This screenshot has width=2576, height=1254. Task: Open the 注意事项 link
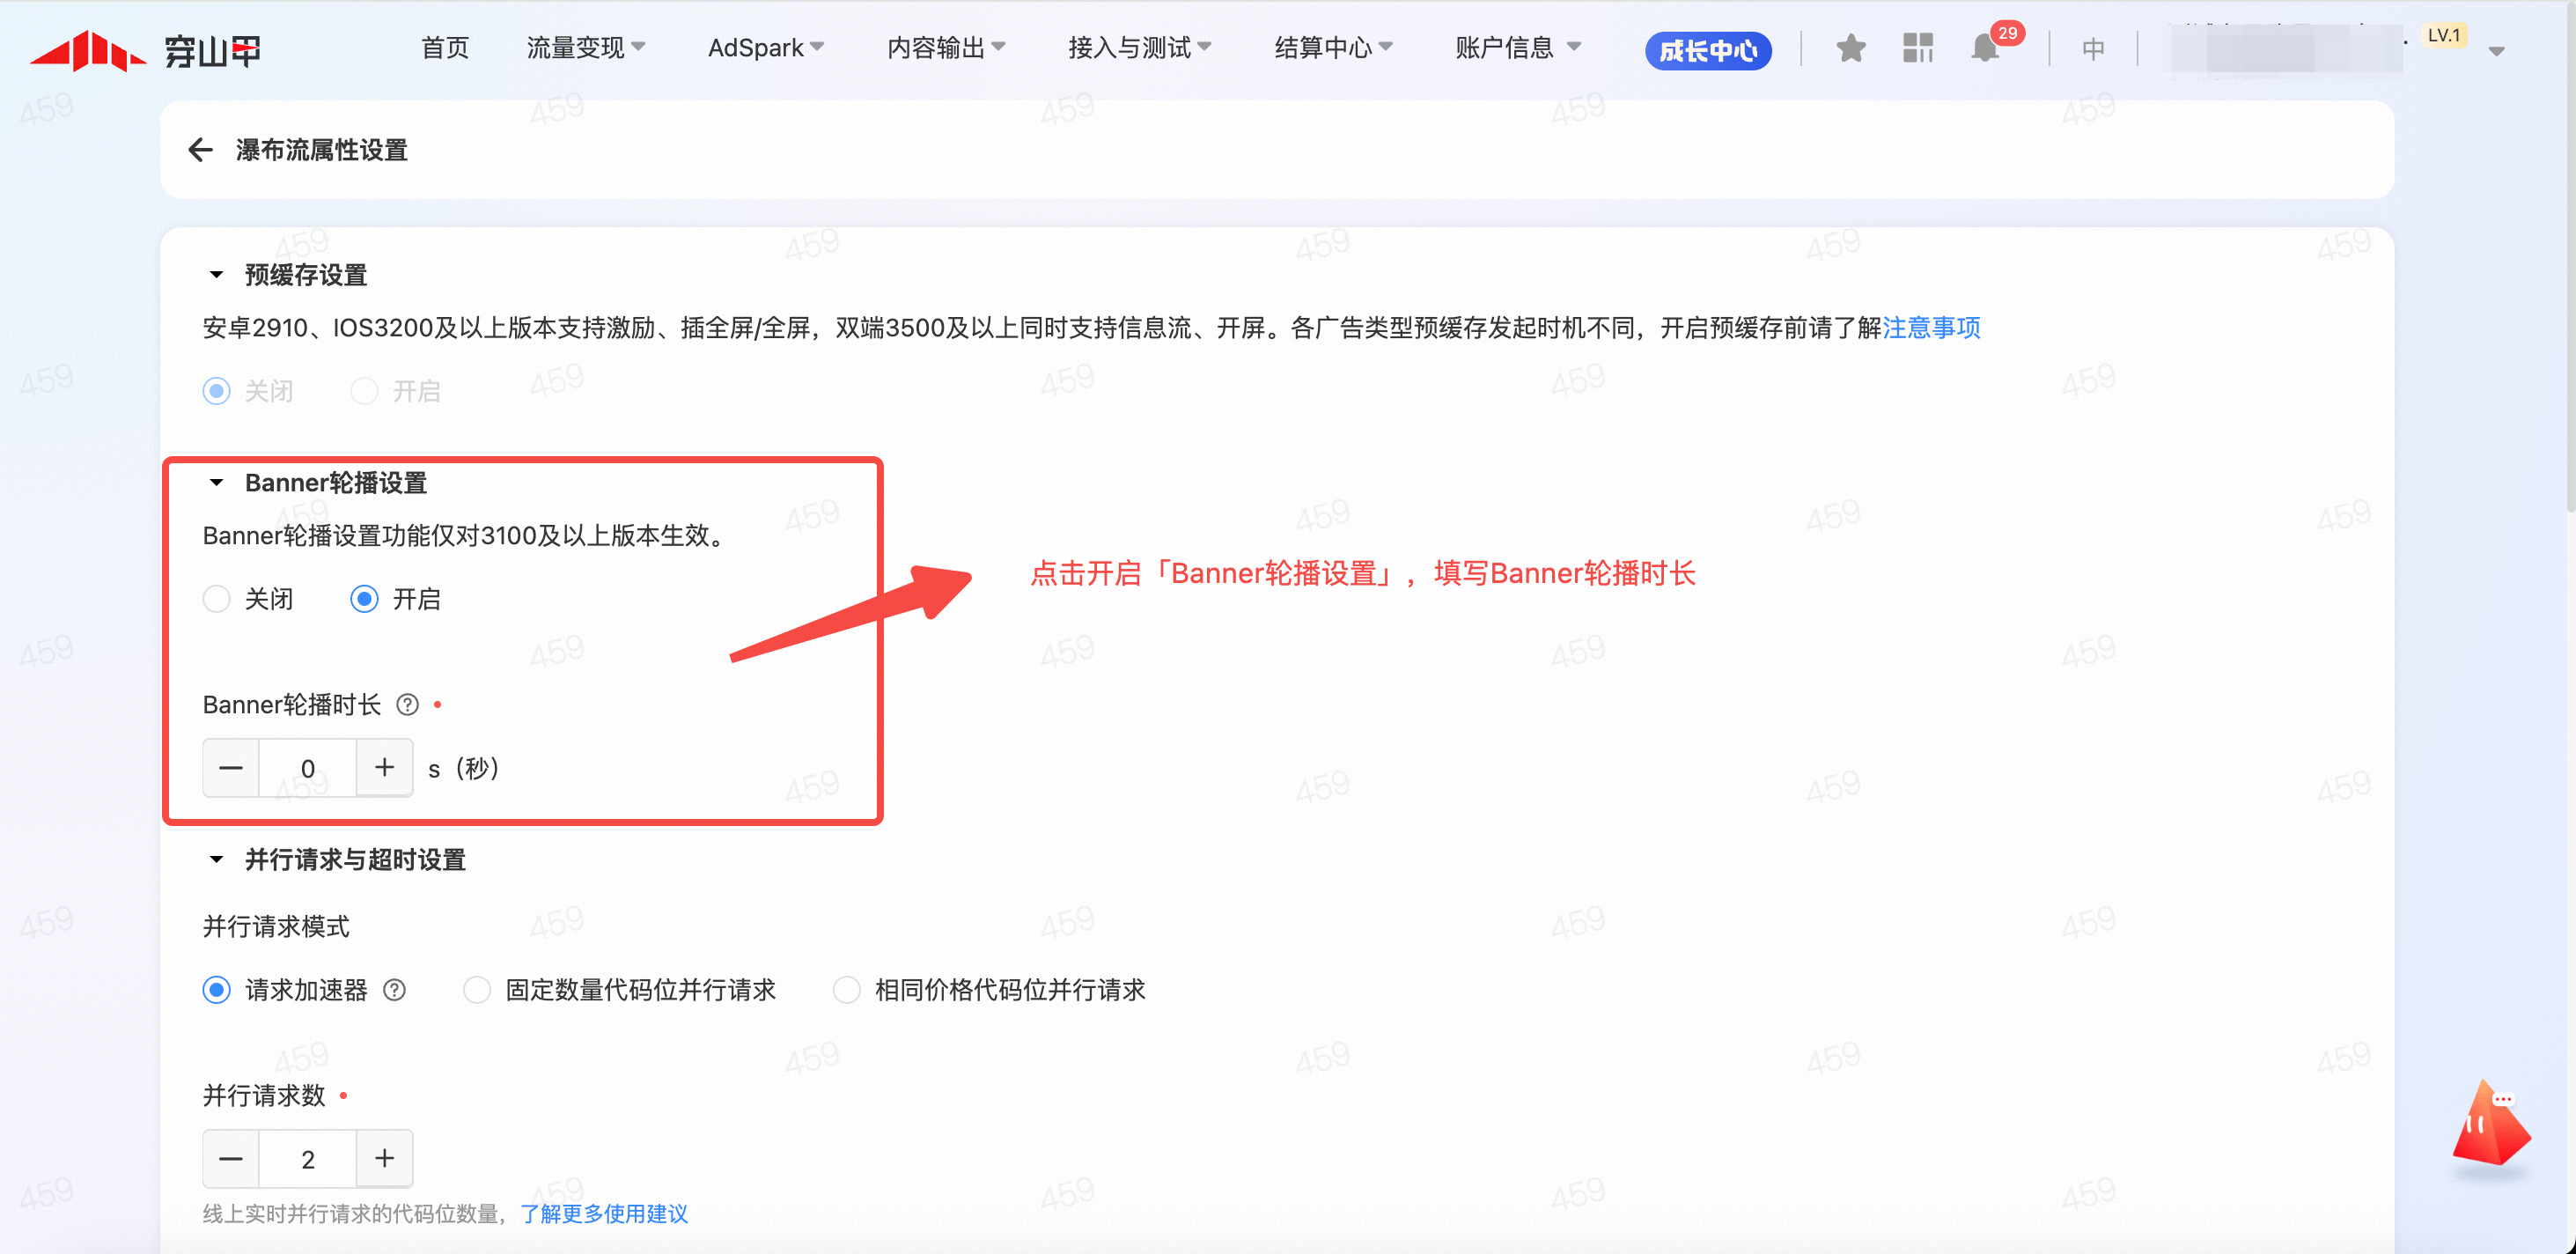[x=1930, y=328]
